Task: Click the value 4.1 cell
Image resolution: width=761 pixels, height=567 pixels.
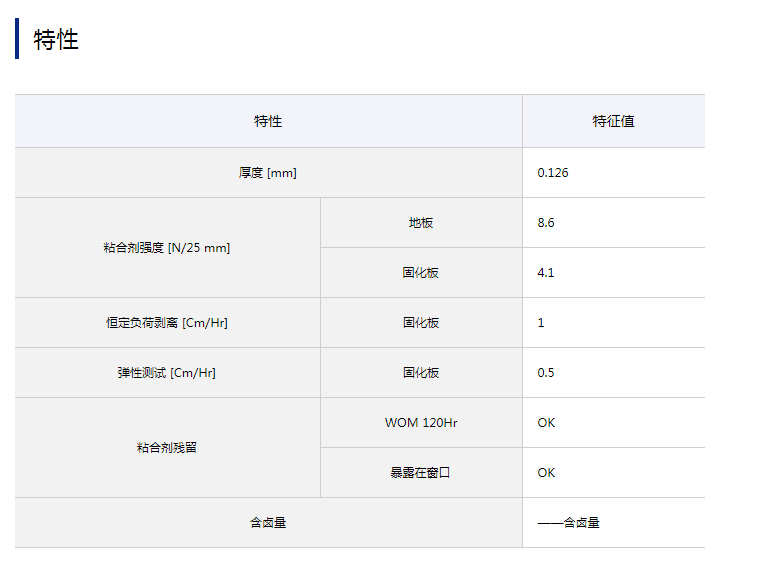Action: click(546, 273)
